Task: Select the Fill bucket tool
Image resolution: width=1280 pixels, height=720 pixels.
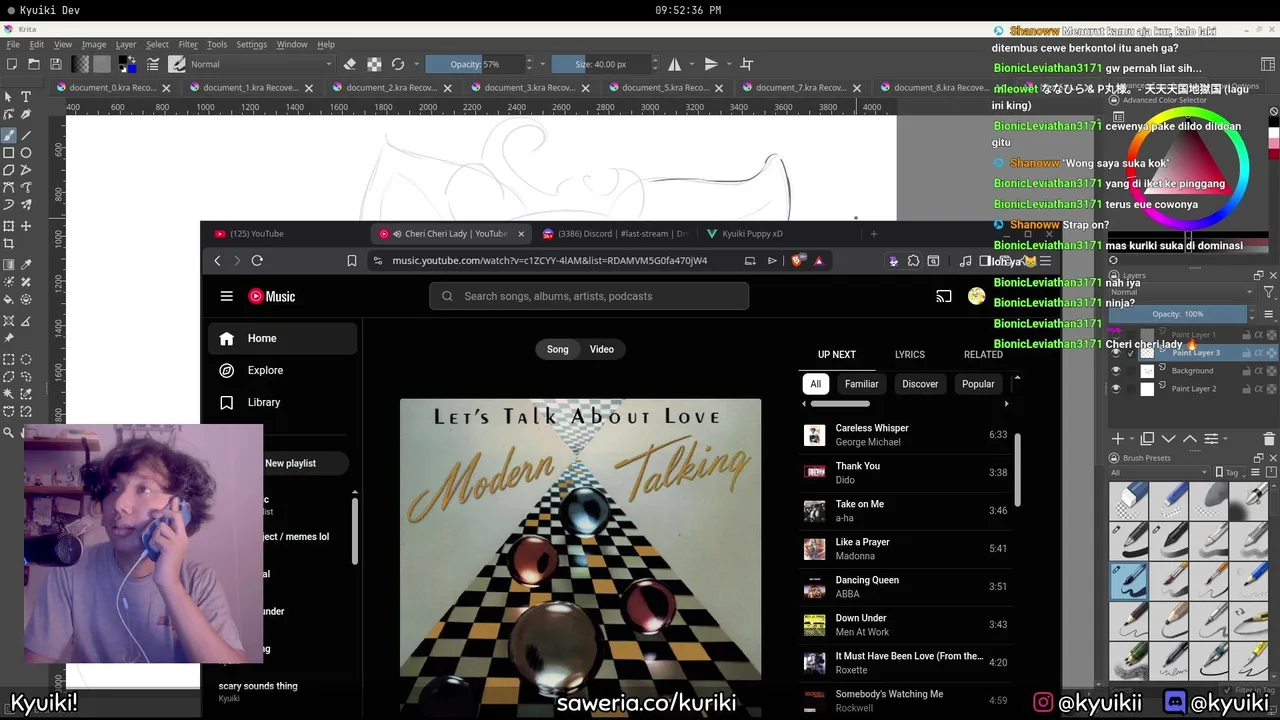Action: (9, 299)
